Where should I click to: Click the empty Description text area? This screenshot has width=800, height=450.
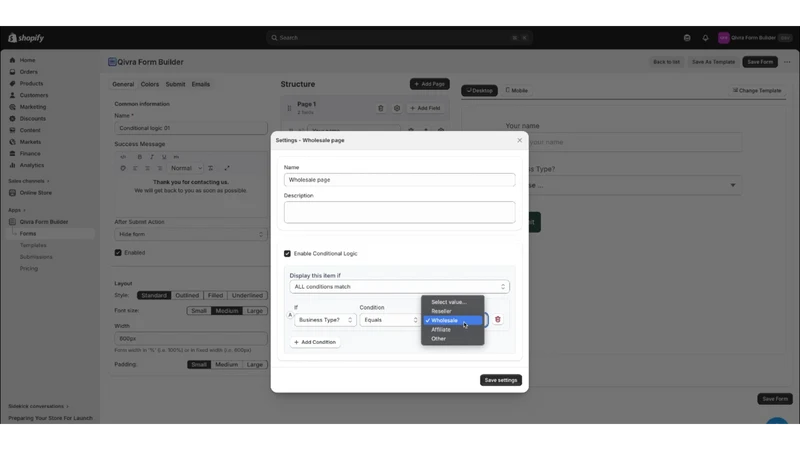(x=399, y=212)
